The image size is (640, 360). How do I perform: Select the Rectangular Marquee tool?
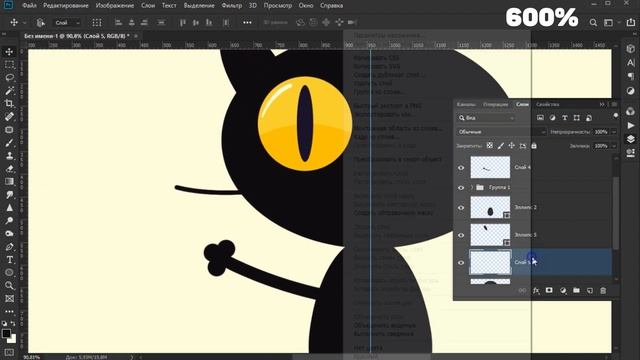pyautogui.click(x=9, y=65)
